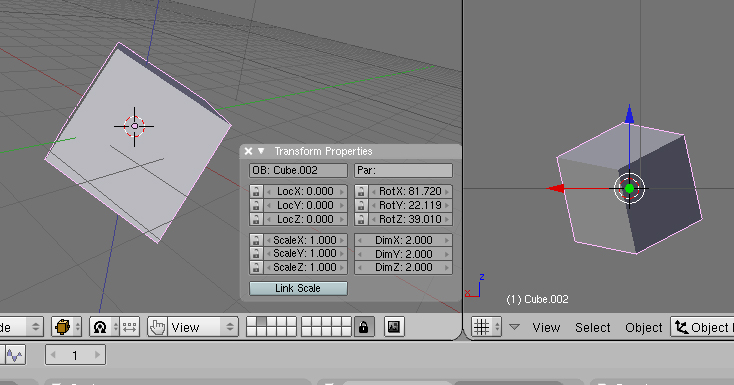This screenshot has width=734, height=385.
Task: Toggle the RotZ lock icon
Action: (x=360, y=219)
